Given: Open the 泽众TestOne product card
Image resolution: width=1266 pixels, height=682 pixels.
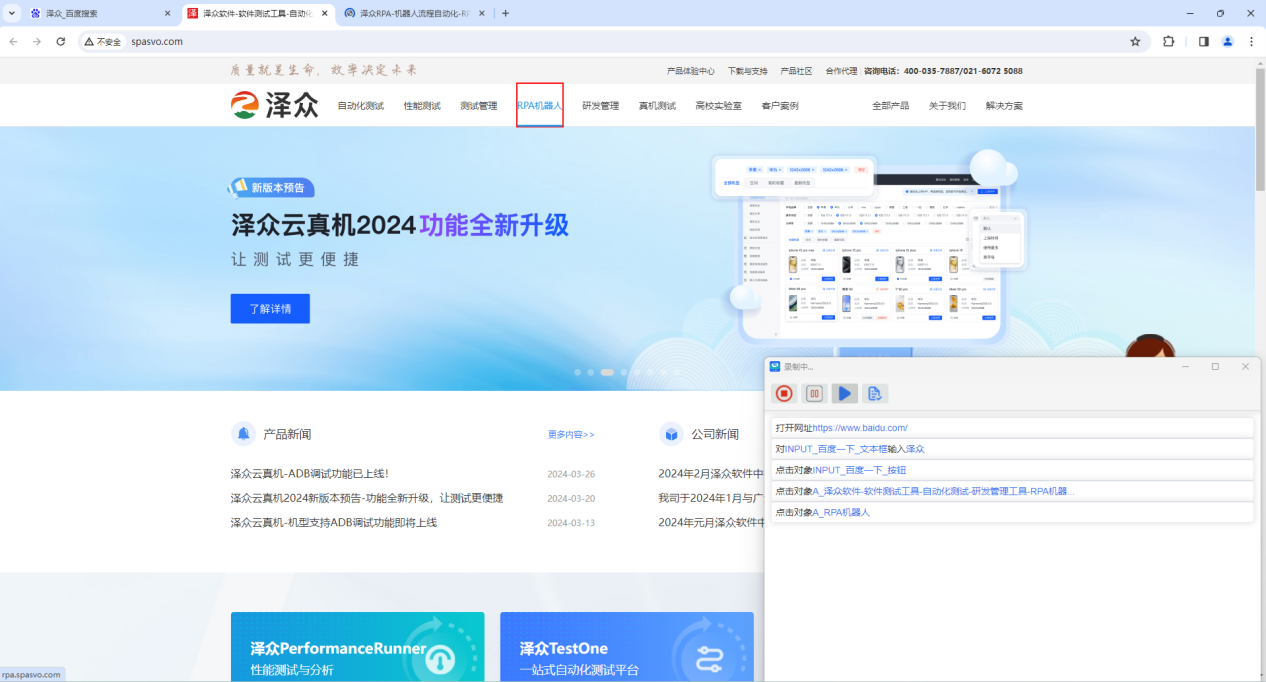Looking at the screenshot, I should [x=627, y=647].
